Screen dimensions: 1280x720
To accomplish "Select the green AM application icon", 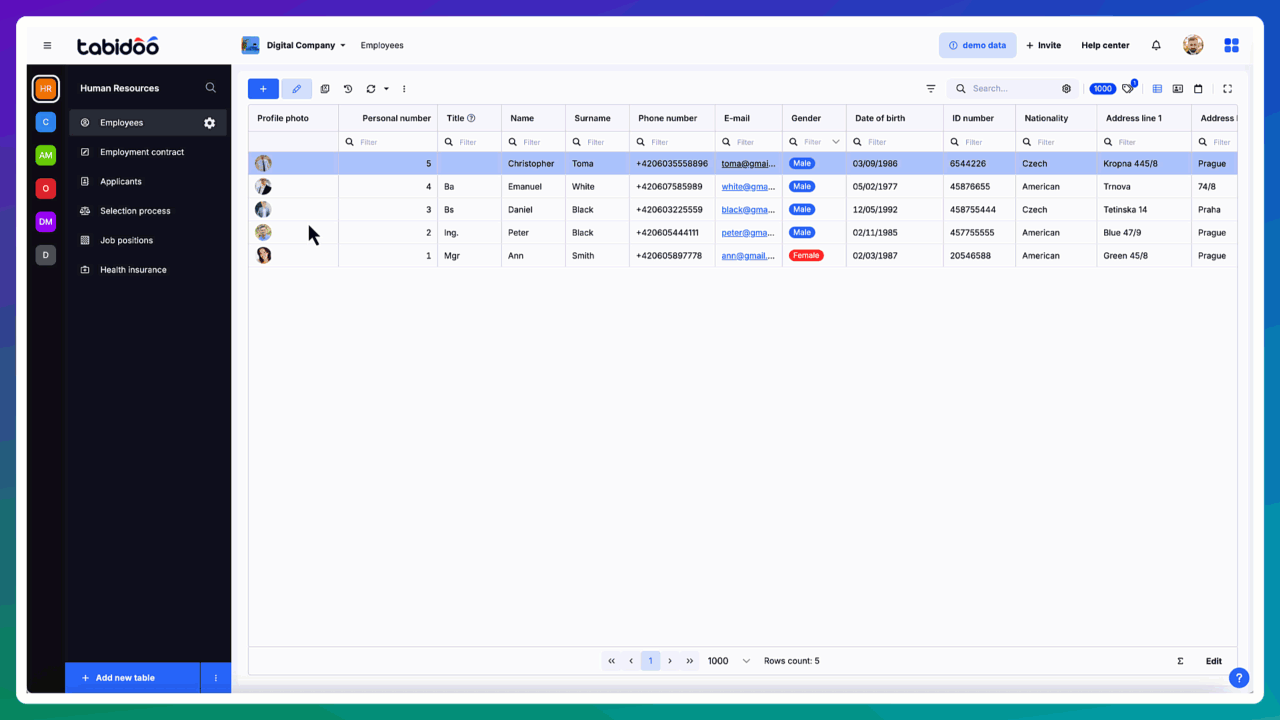I will (x=45, y=155).
